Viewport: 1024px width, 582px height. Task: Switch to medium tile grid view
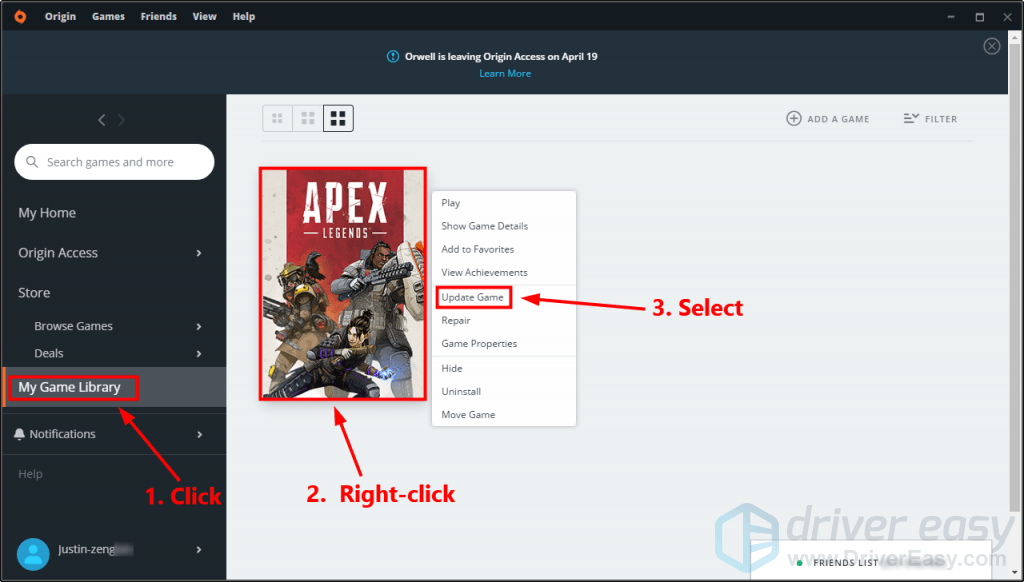point(308,119)
